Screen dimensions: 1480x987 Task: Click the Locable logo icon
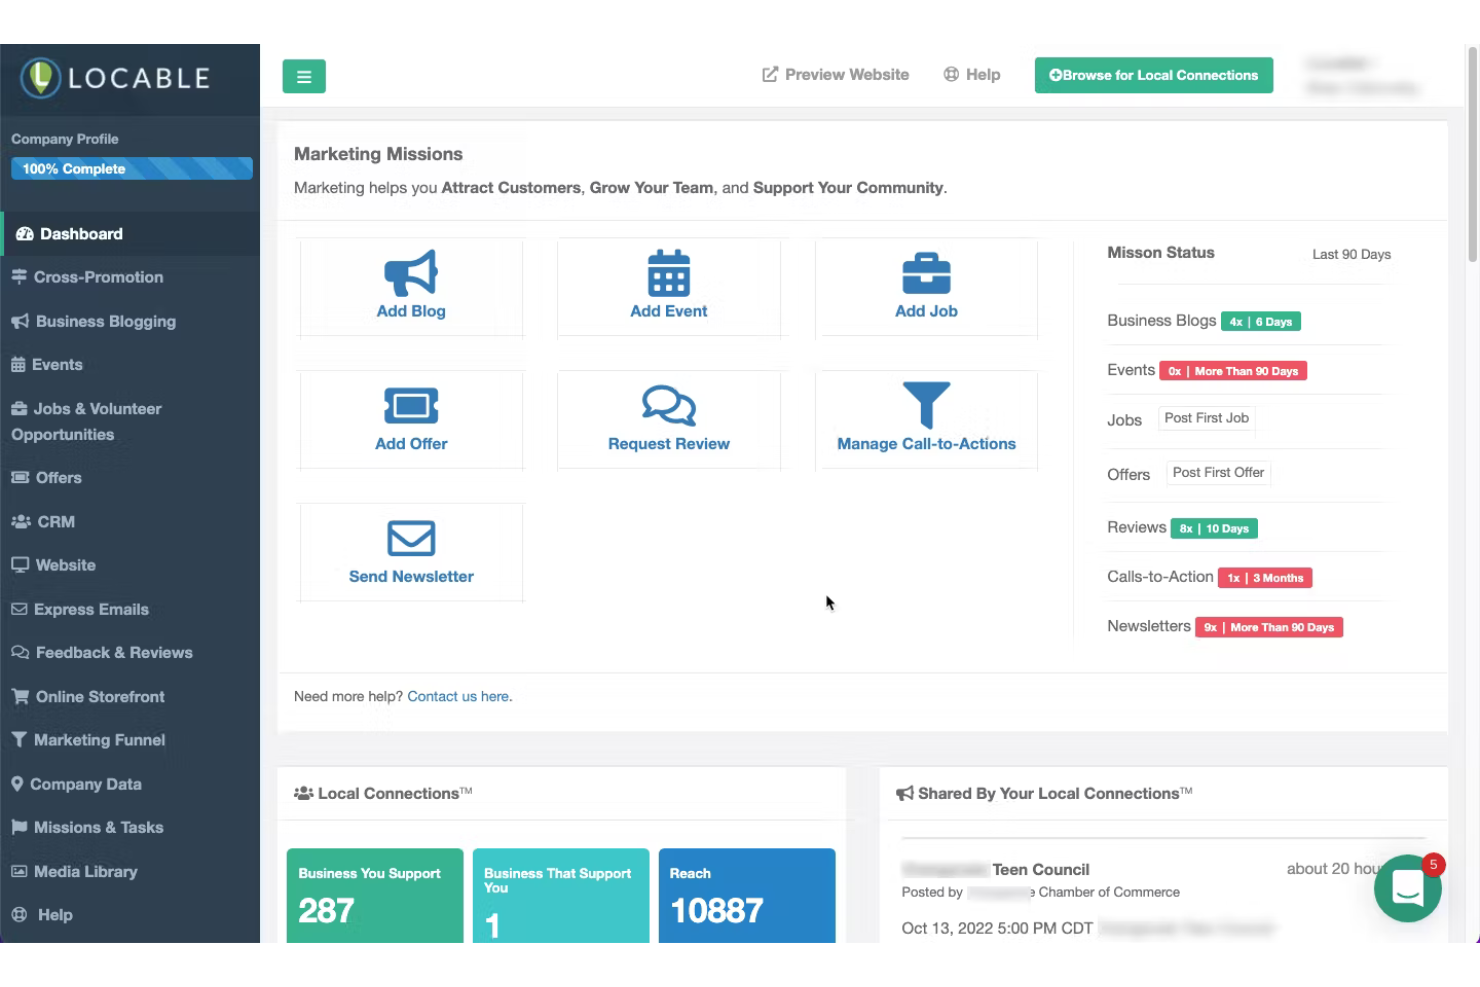coord(41,78)
